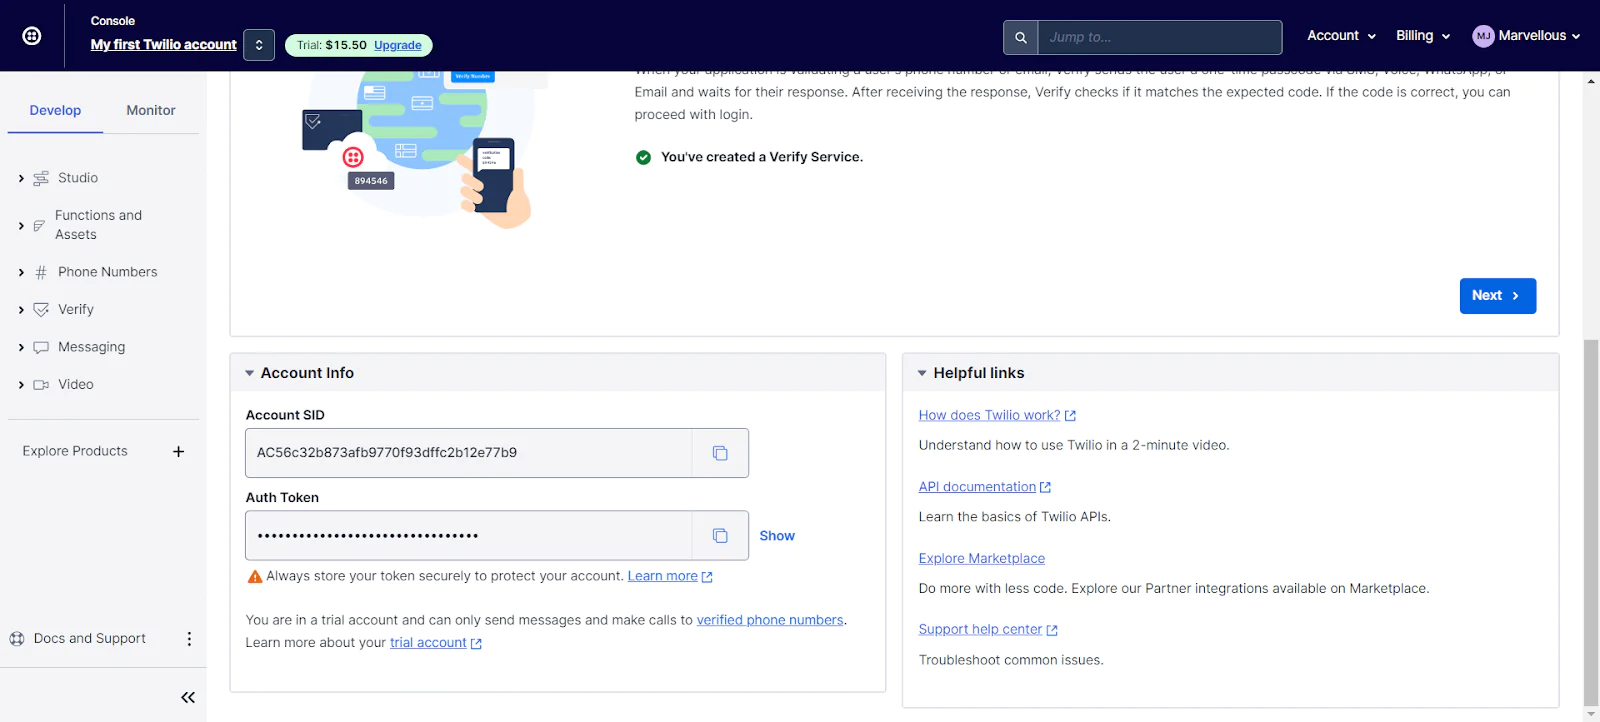The image size is (1600, 722).
Task: Open Functions and Assets item
Action: (x=98, y=225)
